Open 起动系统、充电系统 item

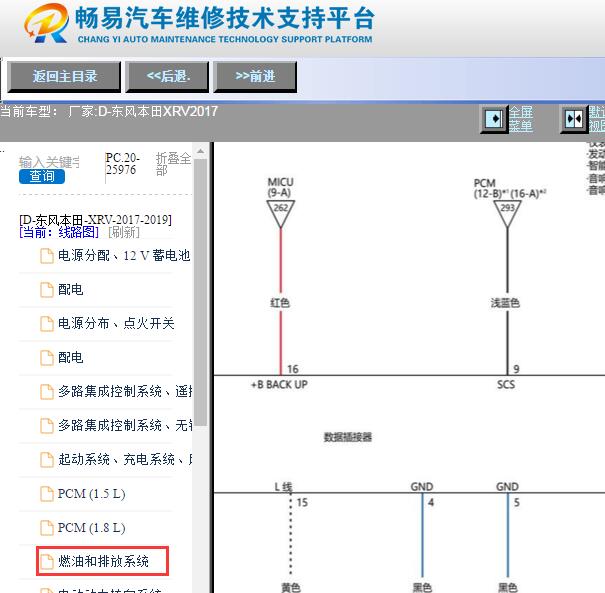tap(125, 459)
